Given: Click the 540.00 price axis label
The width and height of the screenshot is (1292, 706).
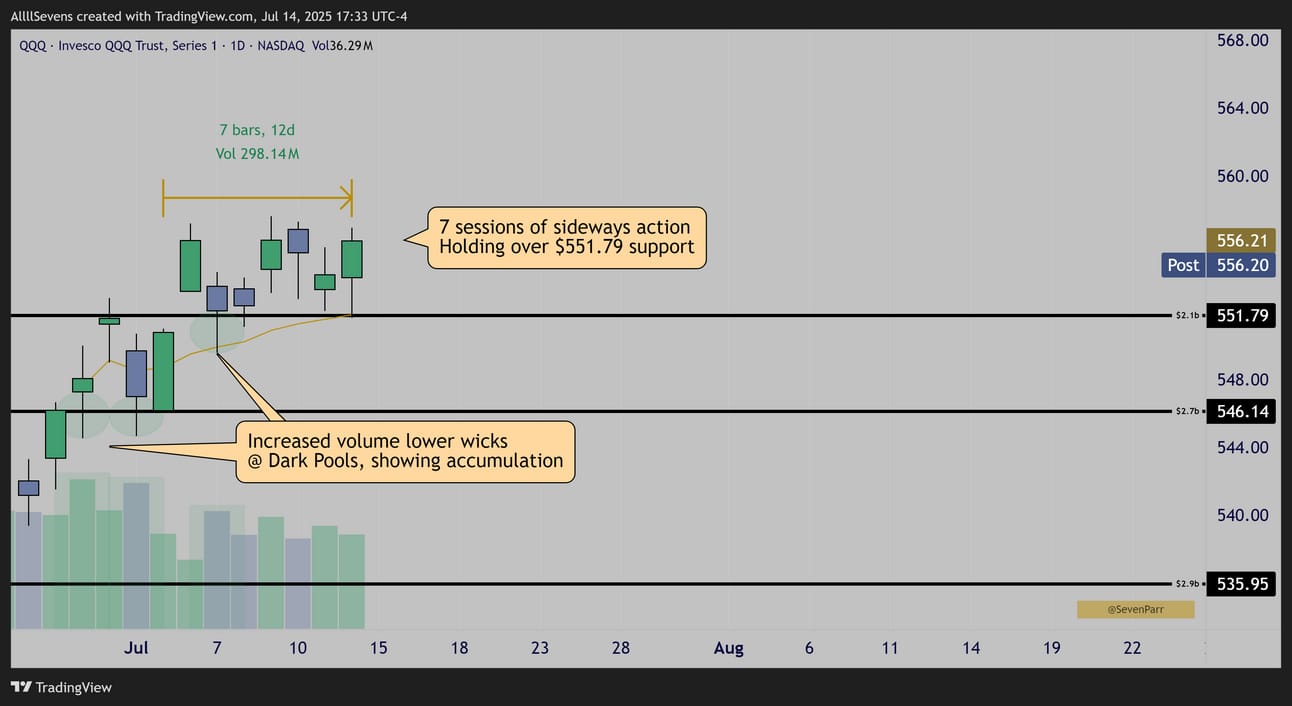Looking at the screenshot, I should pos(1242,515).
